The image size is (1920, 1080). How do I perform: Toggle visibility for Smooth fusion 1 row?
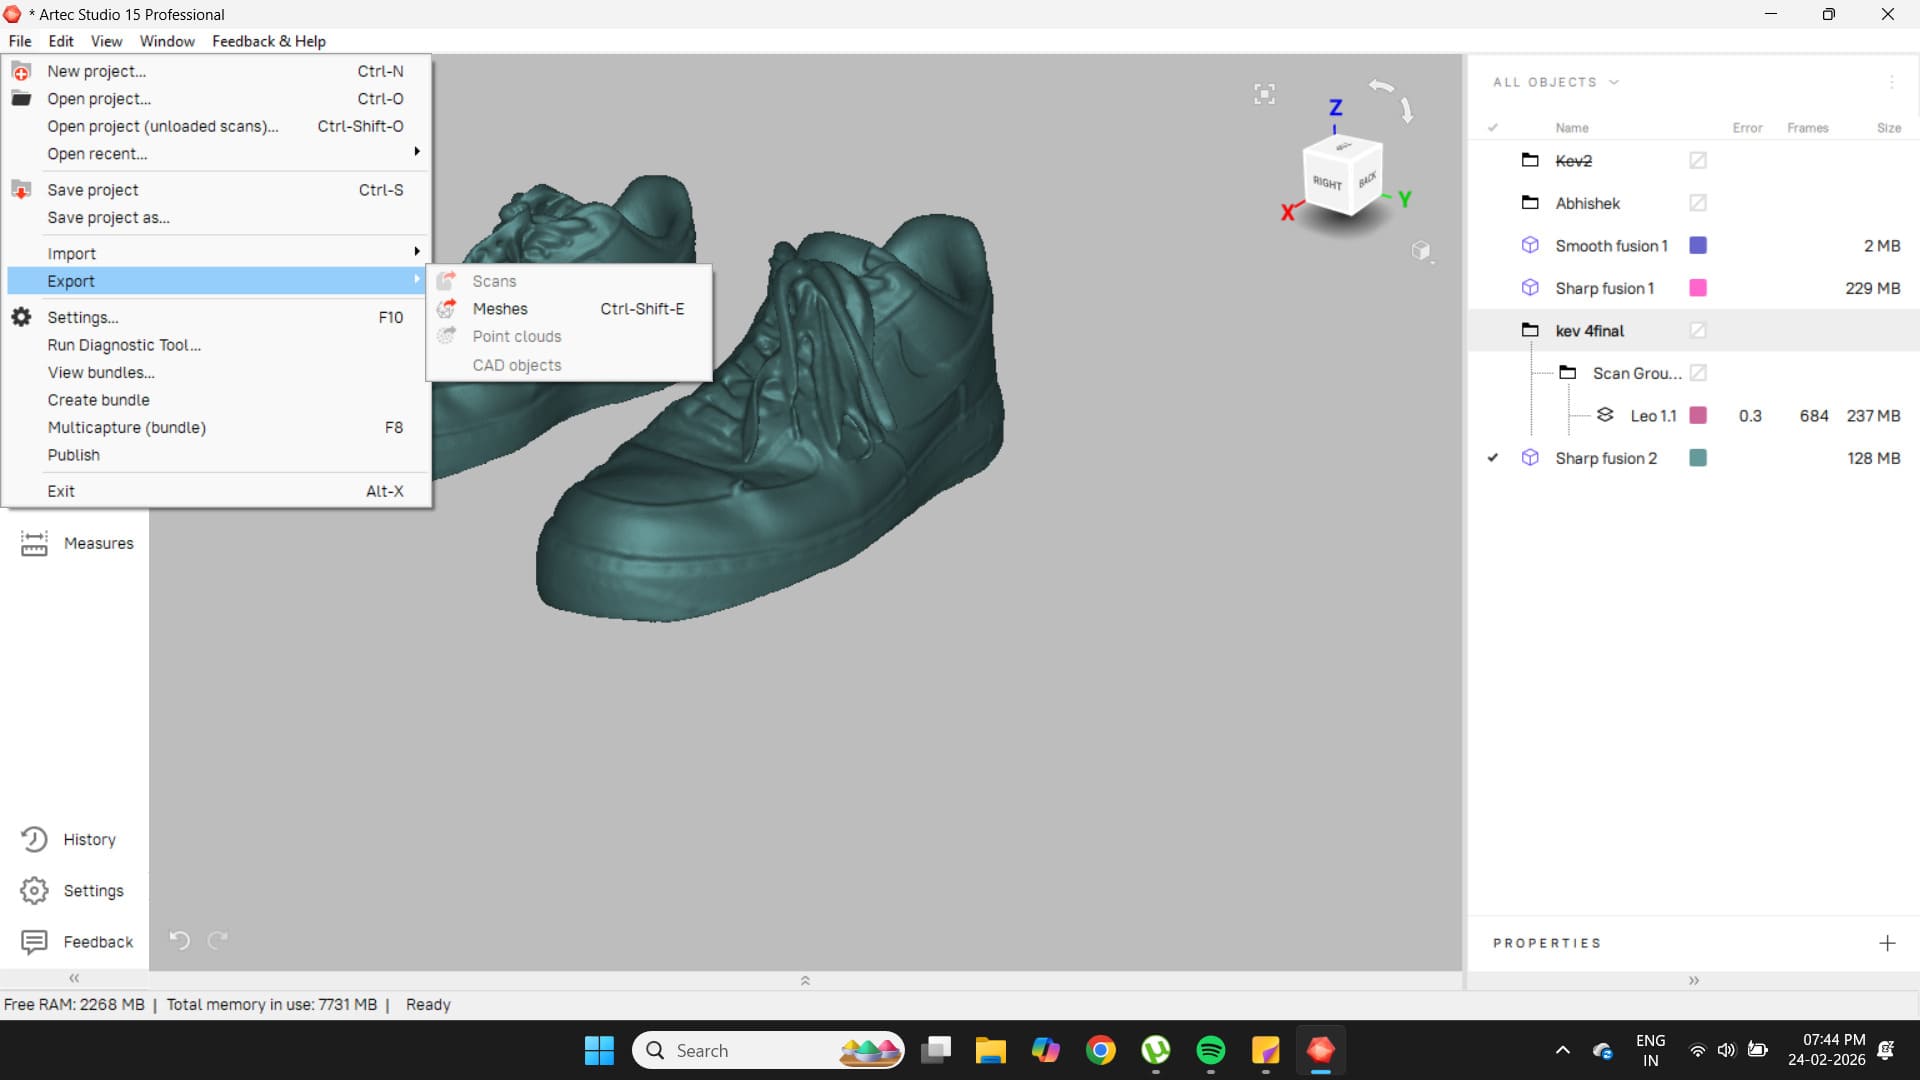tap(1492, 246)
